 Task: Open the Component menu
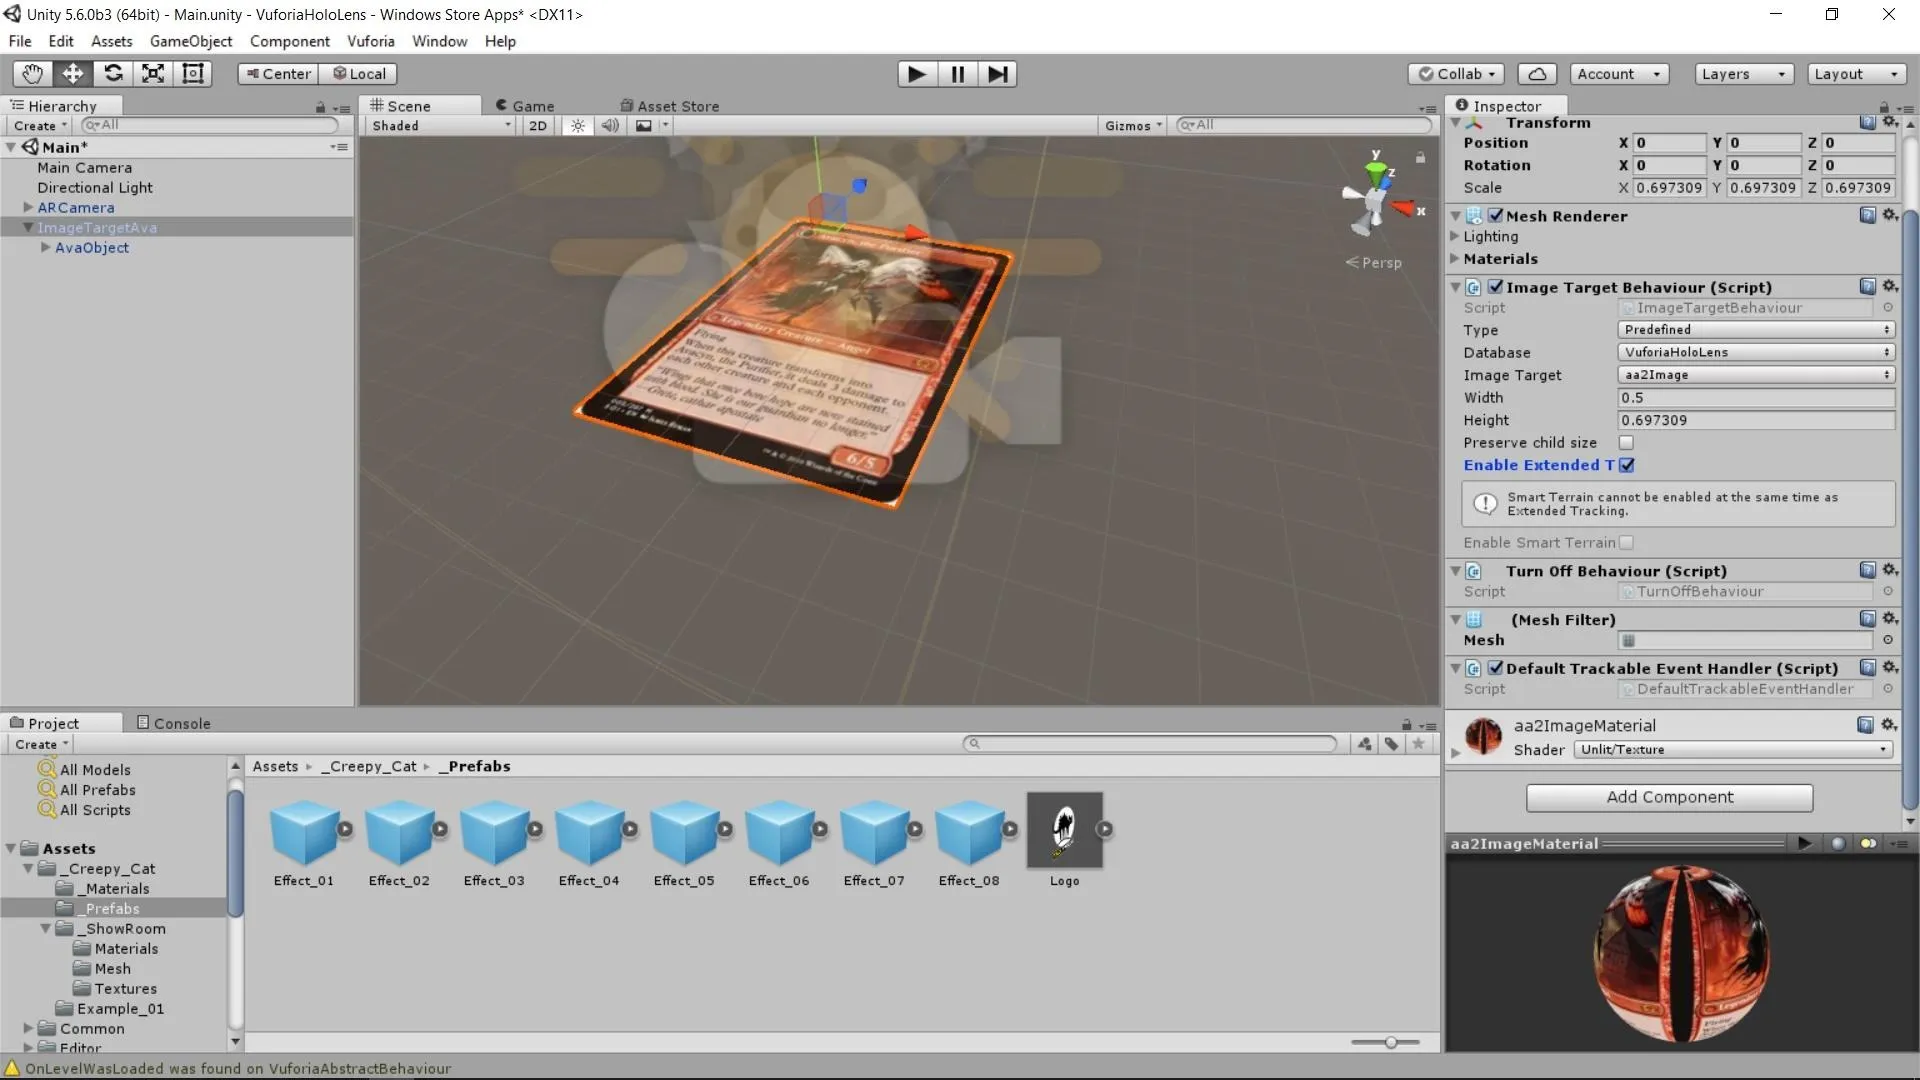[x=290, y=41]
